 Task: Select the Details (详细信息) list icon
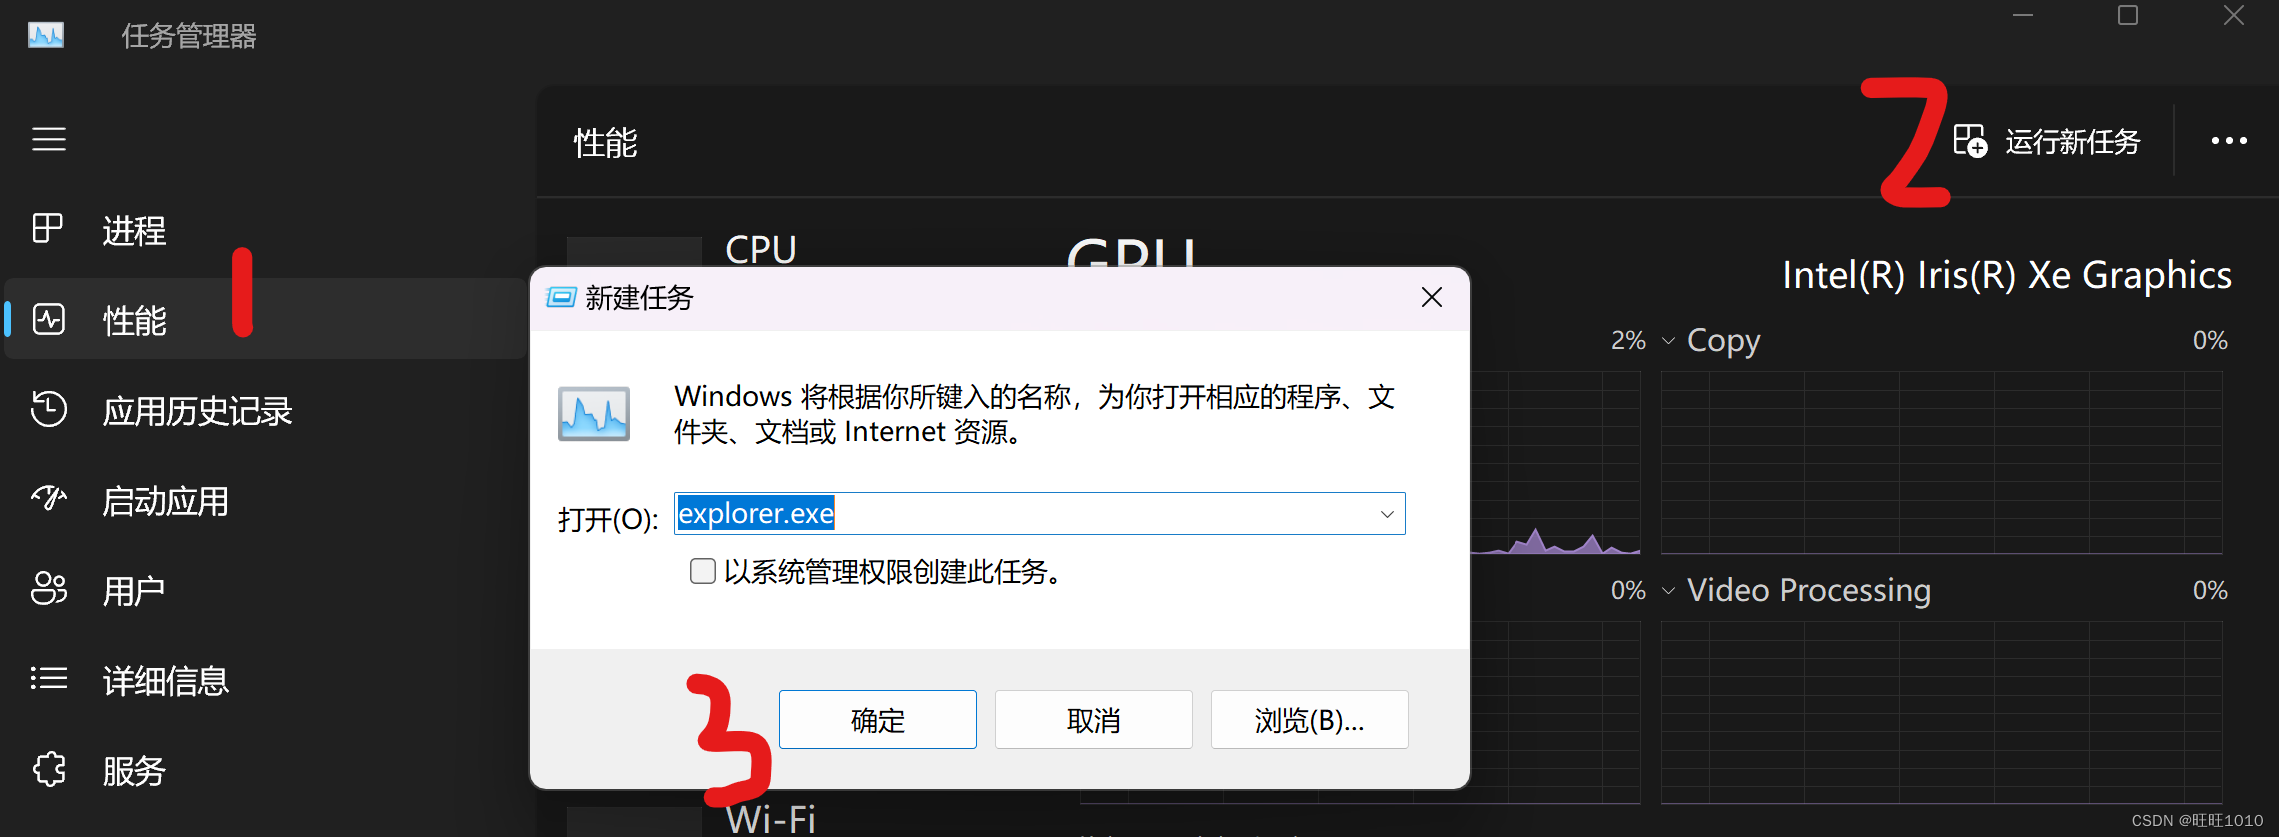coord(48,679)
